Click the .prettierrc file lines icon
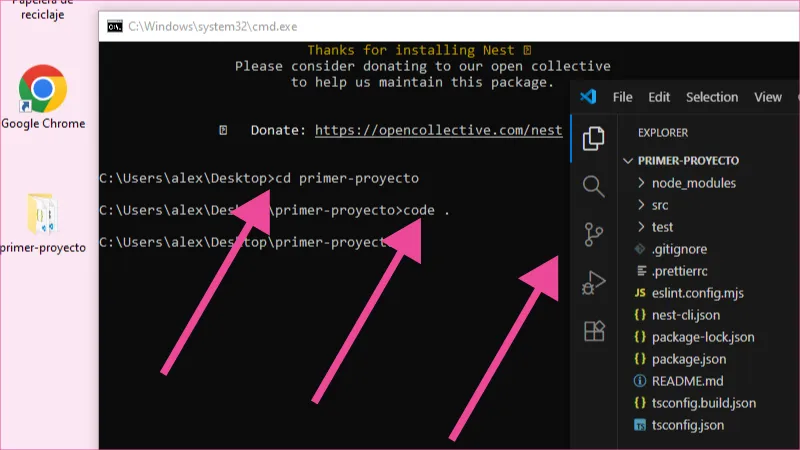800x450 pixels. [641, 271]
